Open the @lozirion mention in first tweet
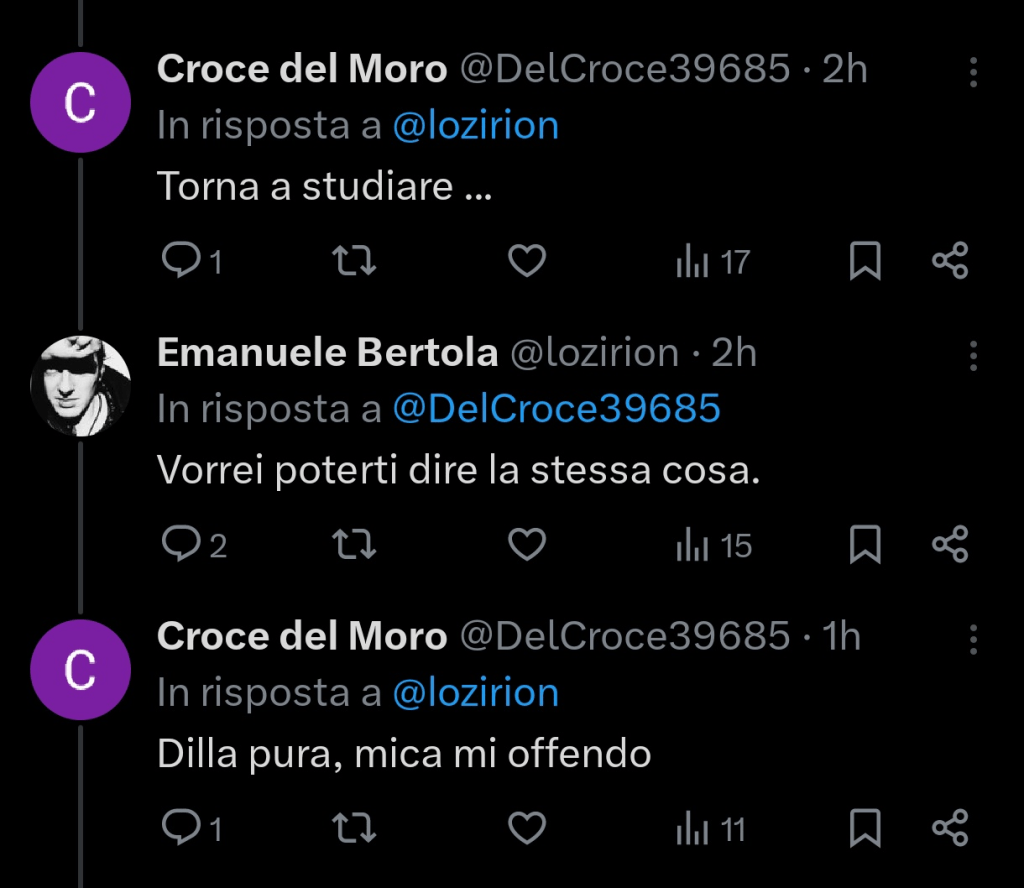 (x=475, y=126)
